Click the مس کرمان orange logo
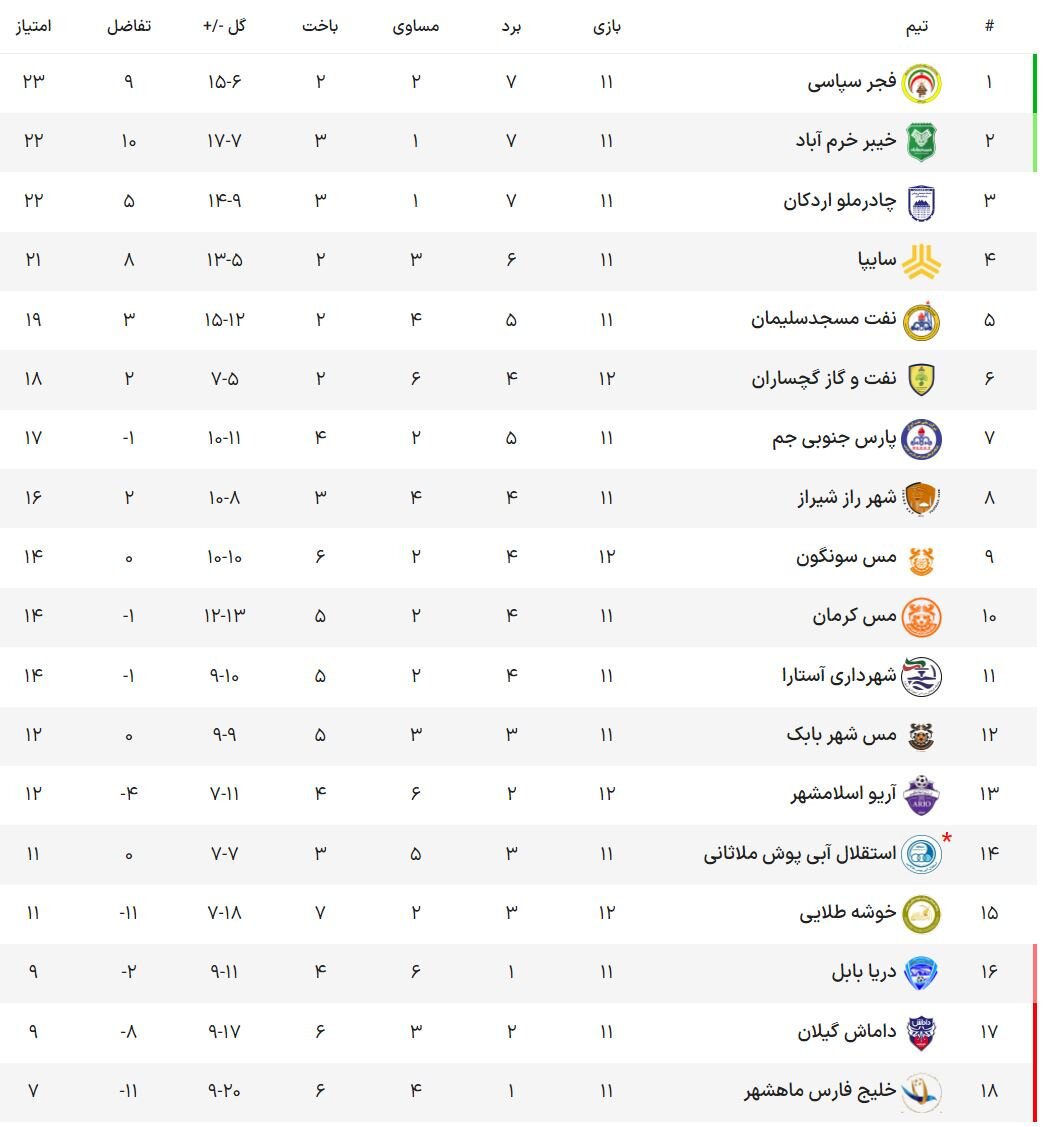This screenshot has height=1127, width=1050. (x=921, y=617)
